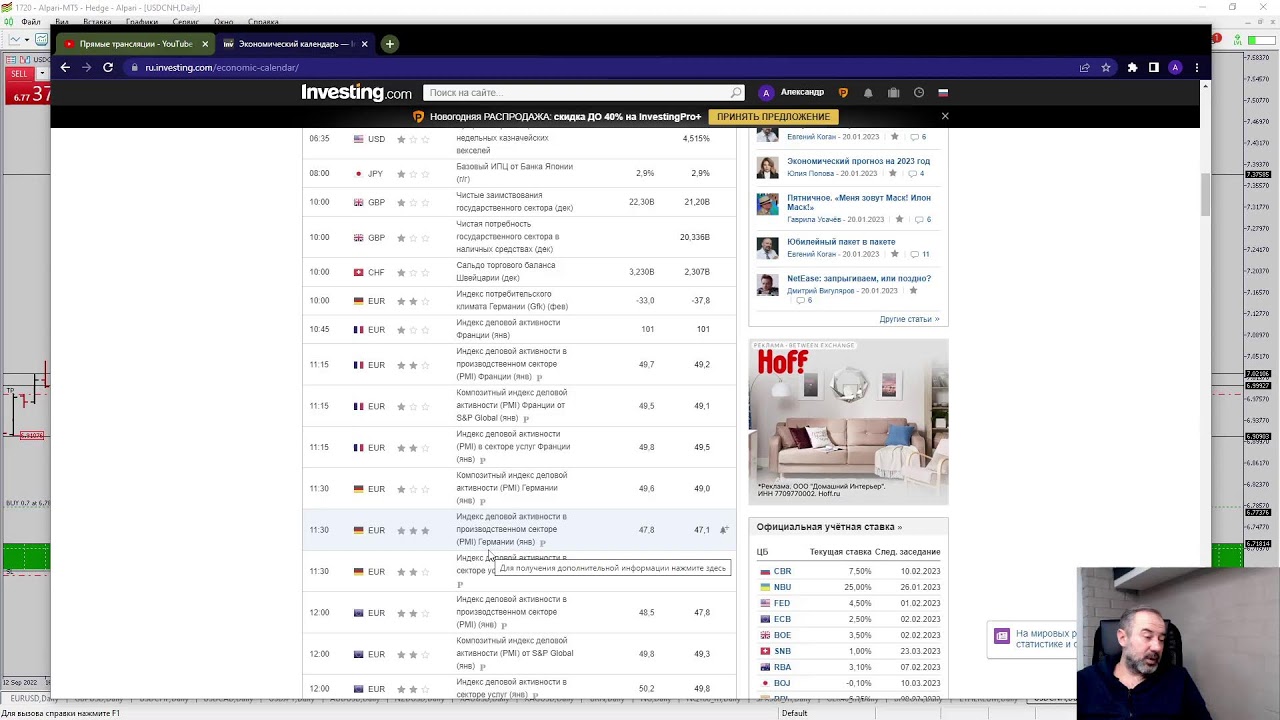Image resolution: width=1280 pixels, height=720 pixels.
Task: Open comments on Юбилейный пакет article (11)
Action: tap(918, 254)
